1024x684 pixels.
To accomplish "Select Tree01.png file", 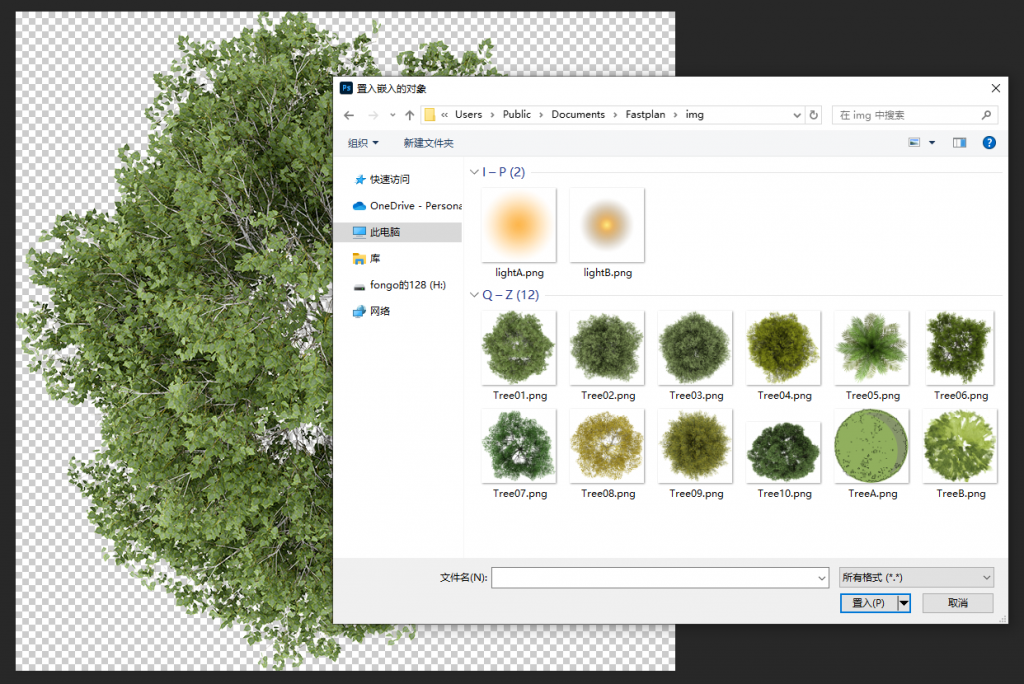I will 519,356.
